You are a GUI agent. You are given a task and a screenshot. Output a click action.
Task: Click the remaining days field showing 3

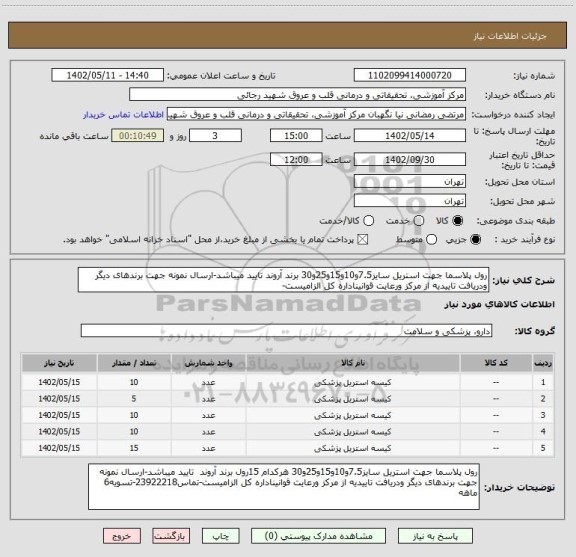[x=215, y=136]
